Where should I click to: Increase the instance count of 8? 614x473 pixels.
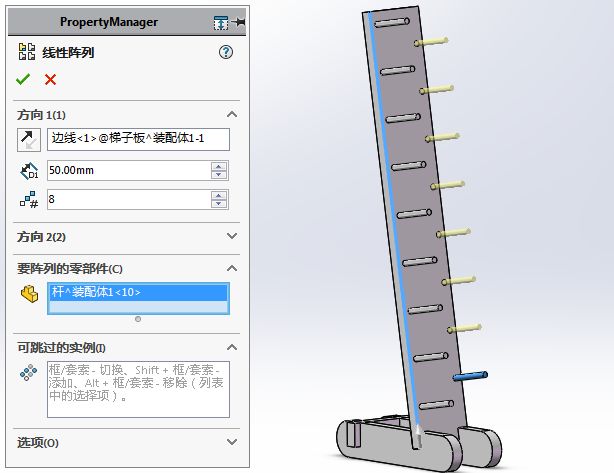coord(219,195)
